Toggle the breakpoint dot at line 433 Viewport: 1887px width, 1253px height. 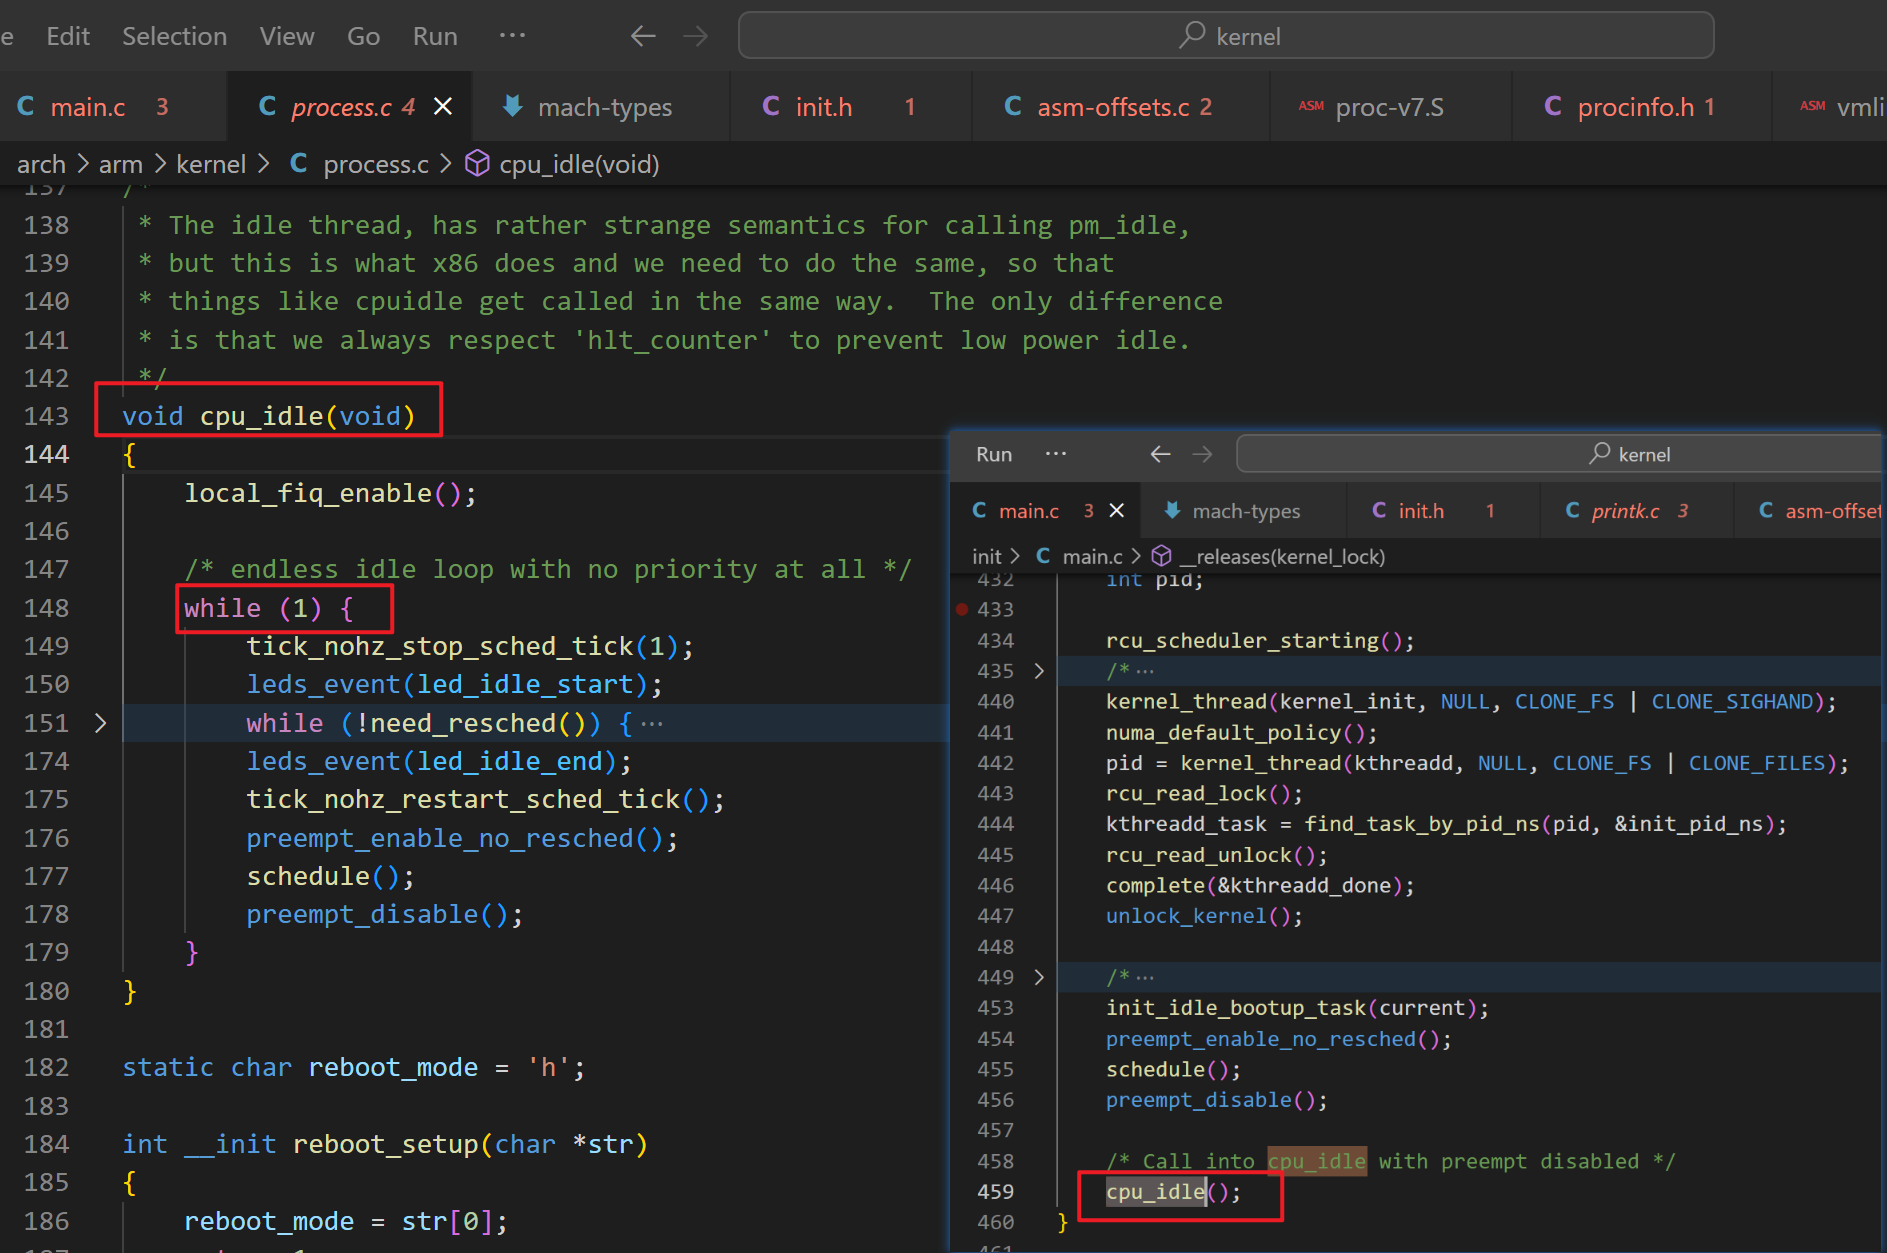[x=962, y=609]
